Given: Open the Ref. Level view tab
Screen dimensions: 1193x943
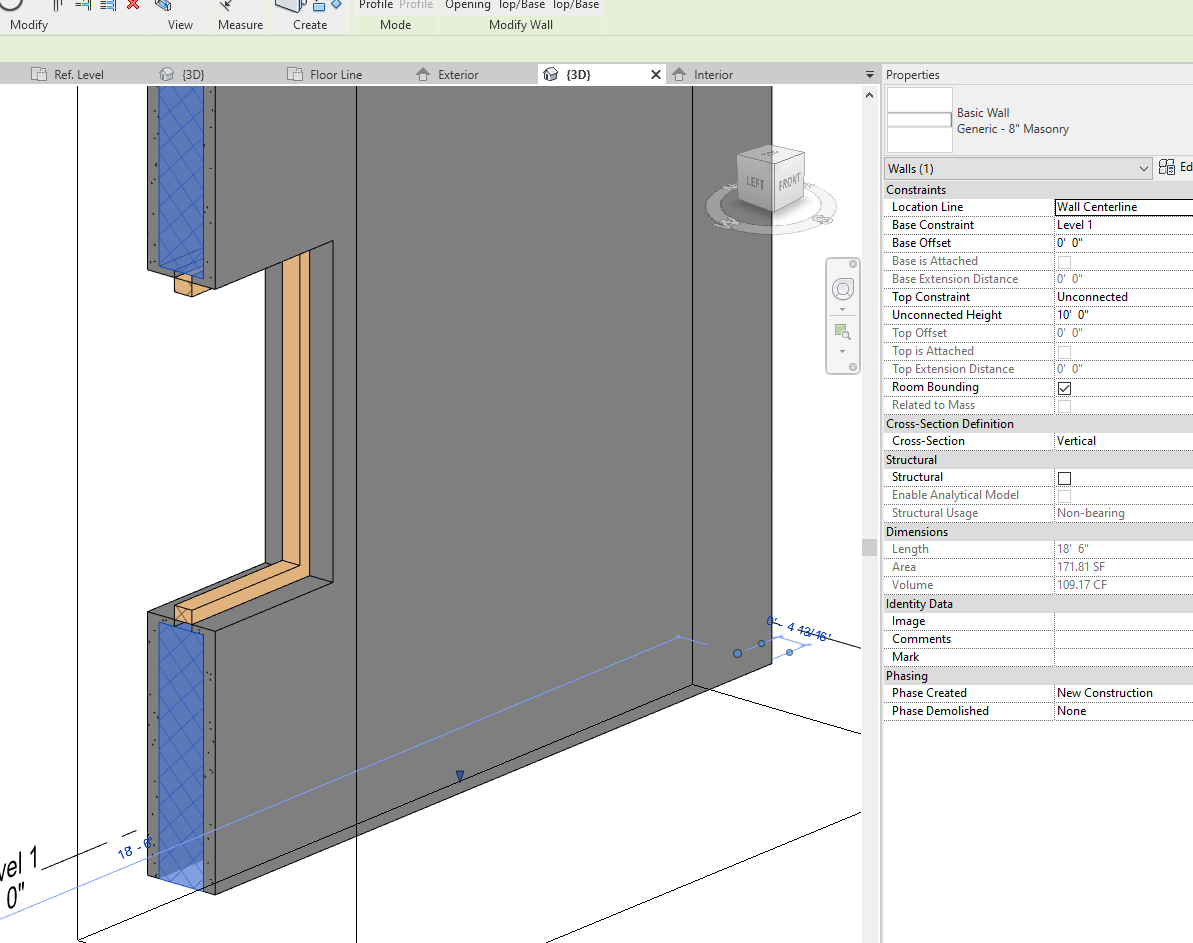Looking at the screenshot, I should point(78,73).
